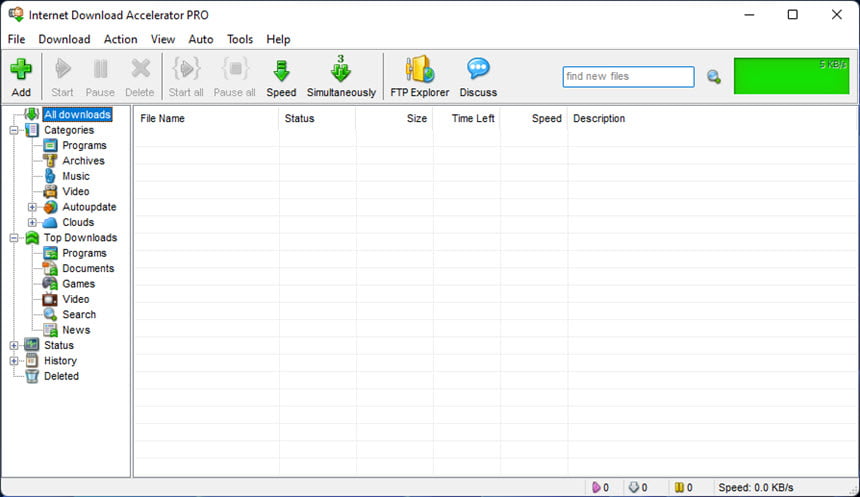Click the Delete download toolbar icon
Image resolution: width=860 pixels, height=497 pixels.
tap(140, 70)
